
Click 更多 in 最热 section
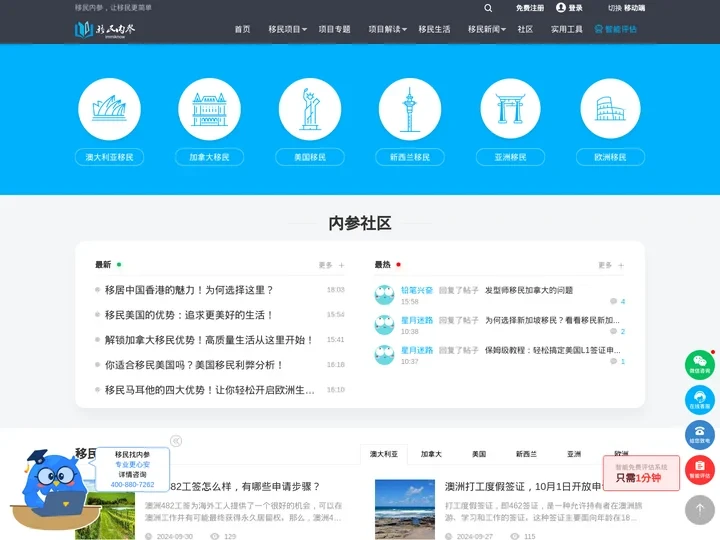click(x=605, y=265)
